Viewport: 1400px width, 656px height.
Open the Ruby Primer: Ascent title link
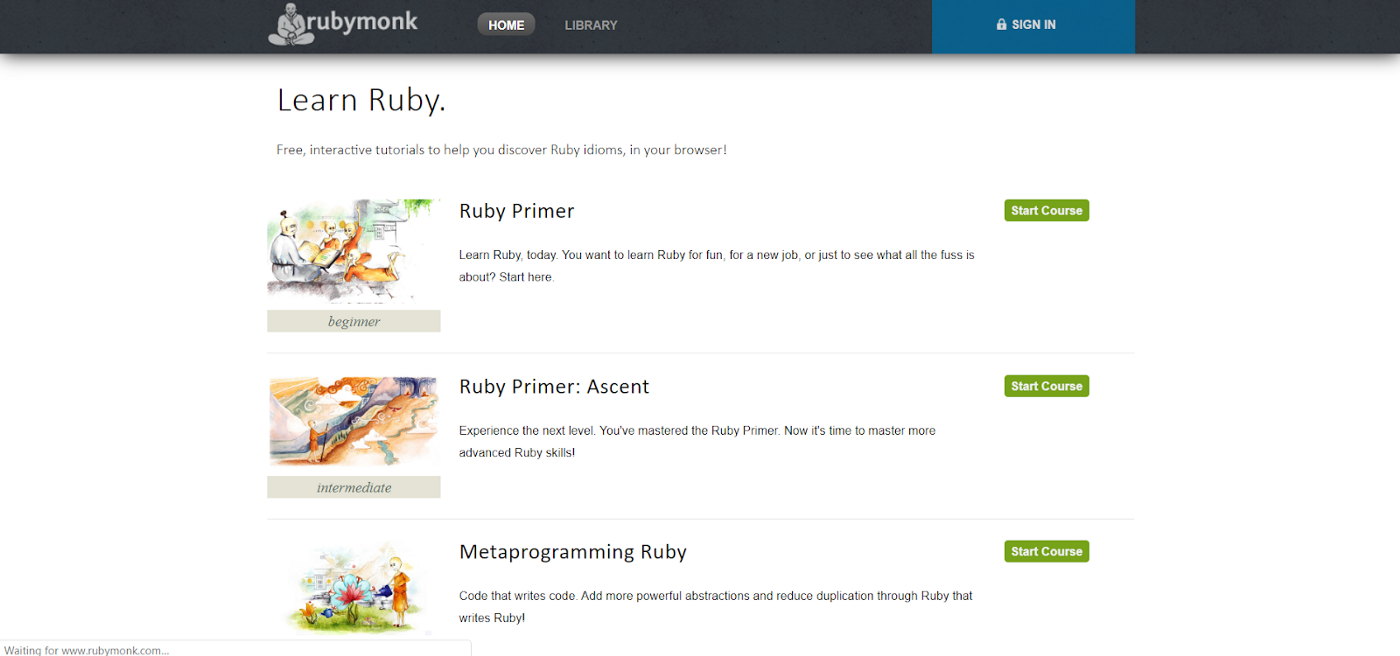click(x=554, y=387)
